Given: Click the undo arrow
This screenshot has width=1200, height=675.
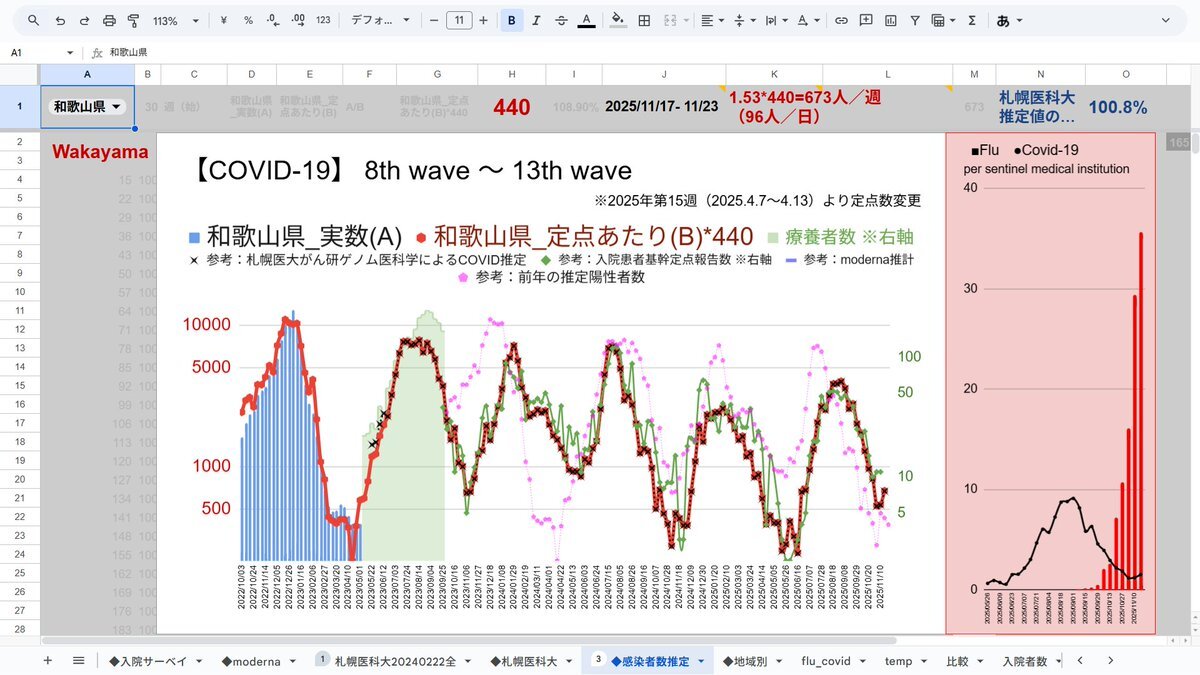Looking at the screenshot, I should click(60, 20).
